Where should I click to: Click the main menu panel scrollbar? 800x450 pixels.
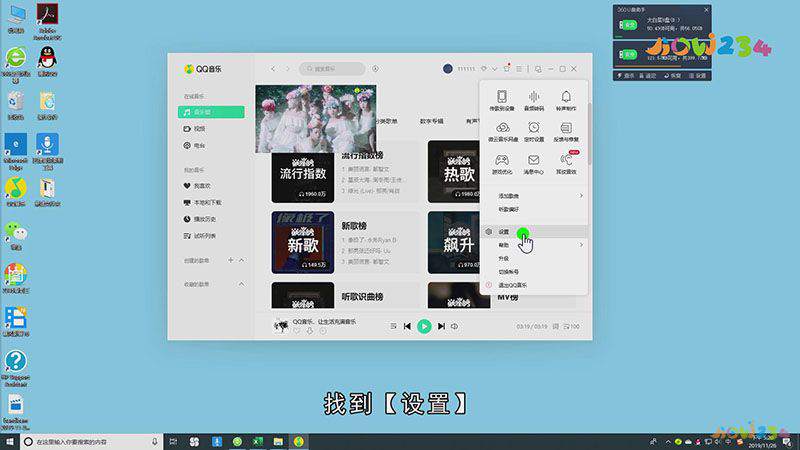pos(589,134)
